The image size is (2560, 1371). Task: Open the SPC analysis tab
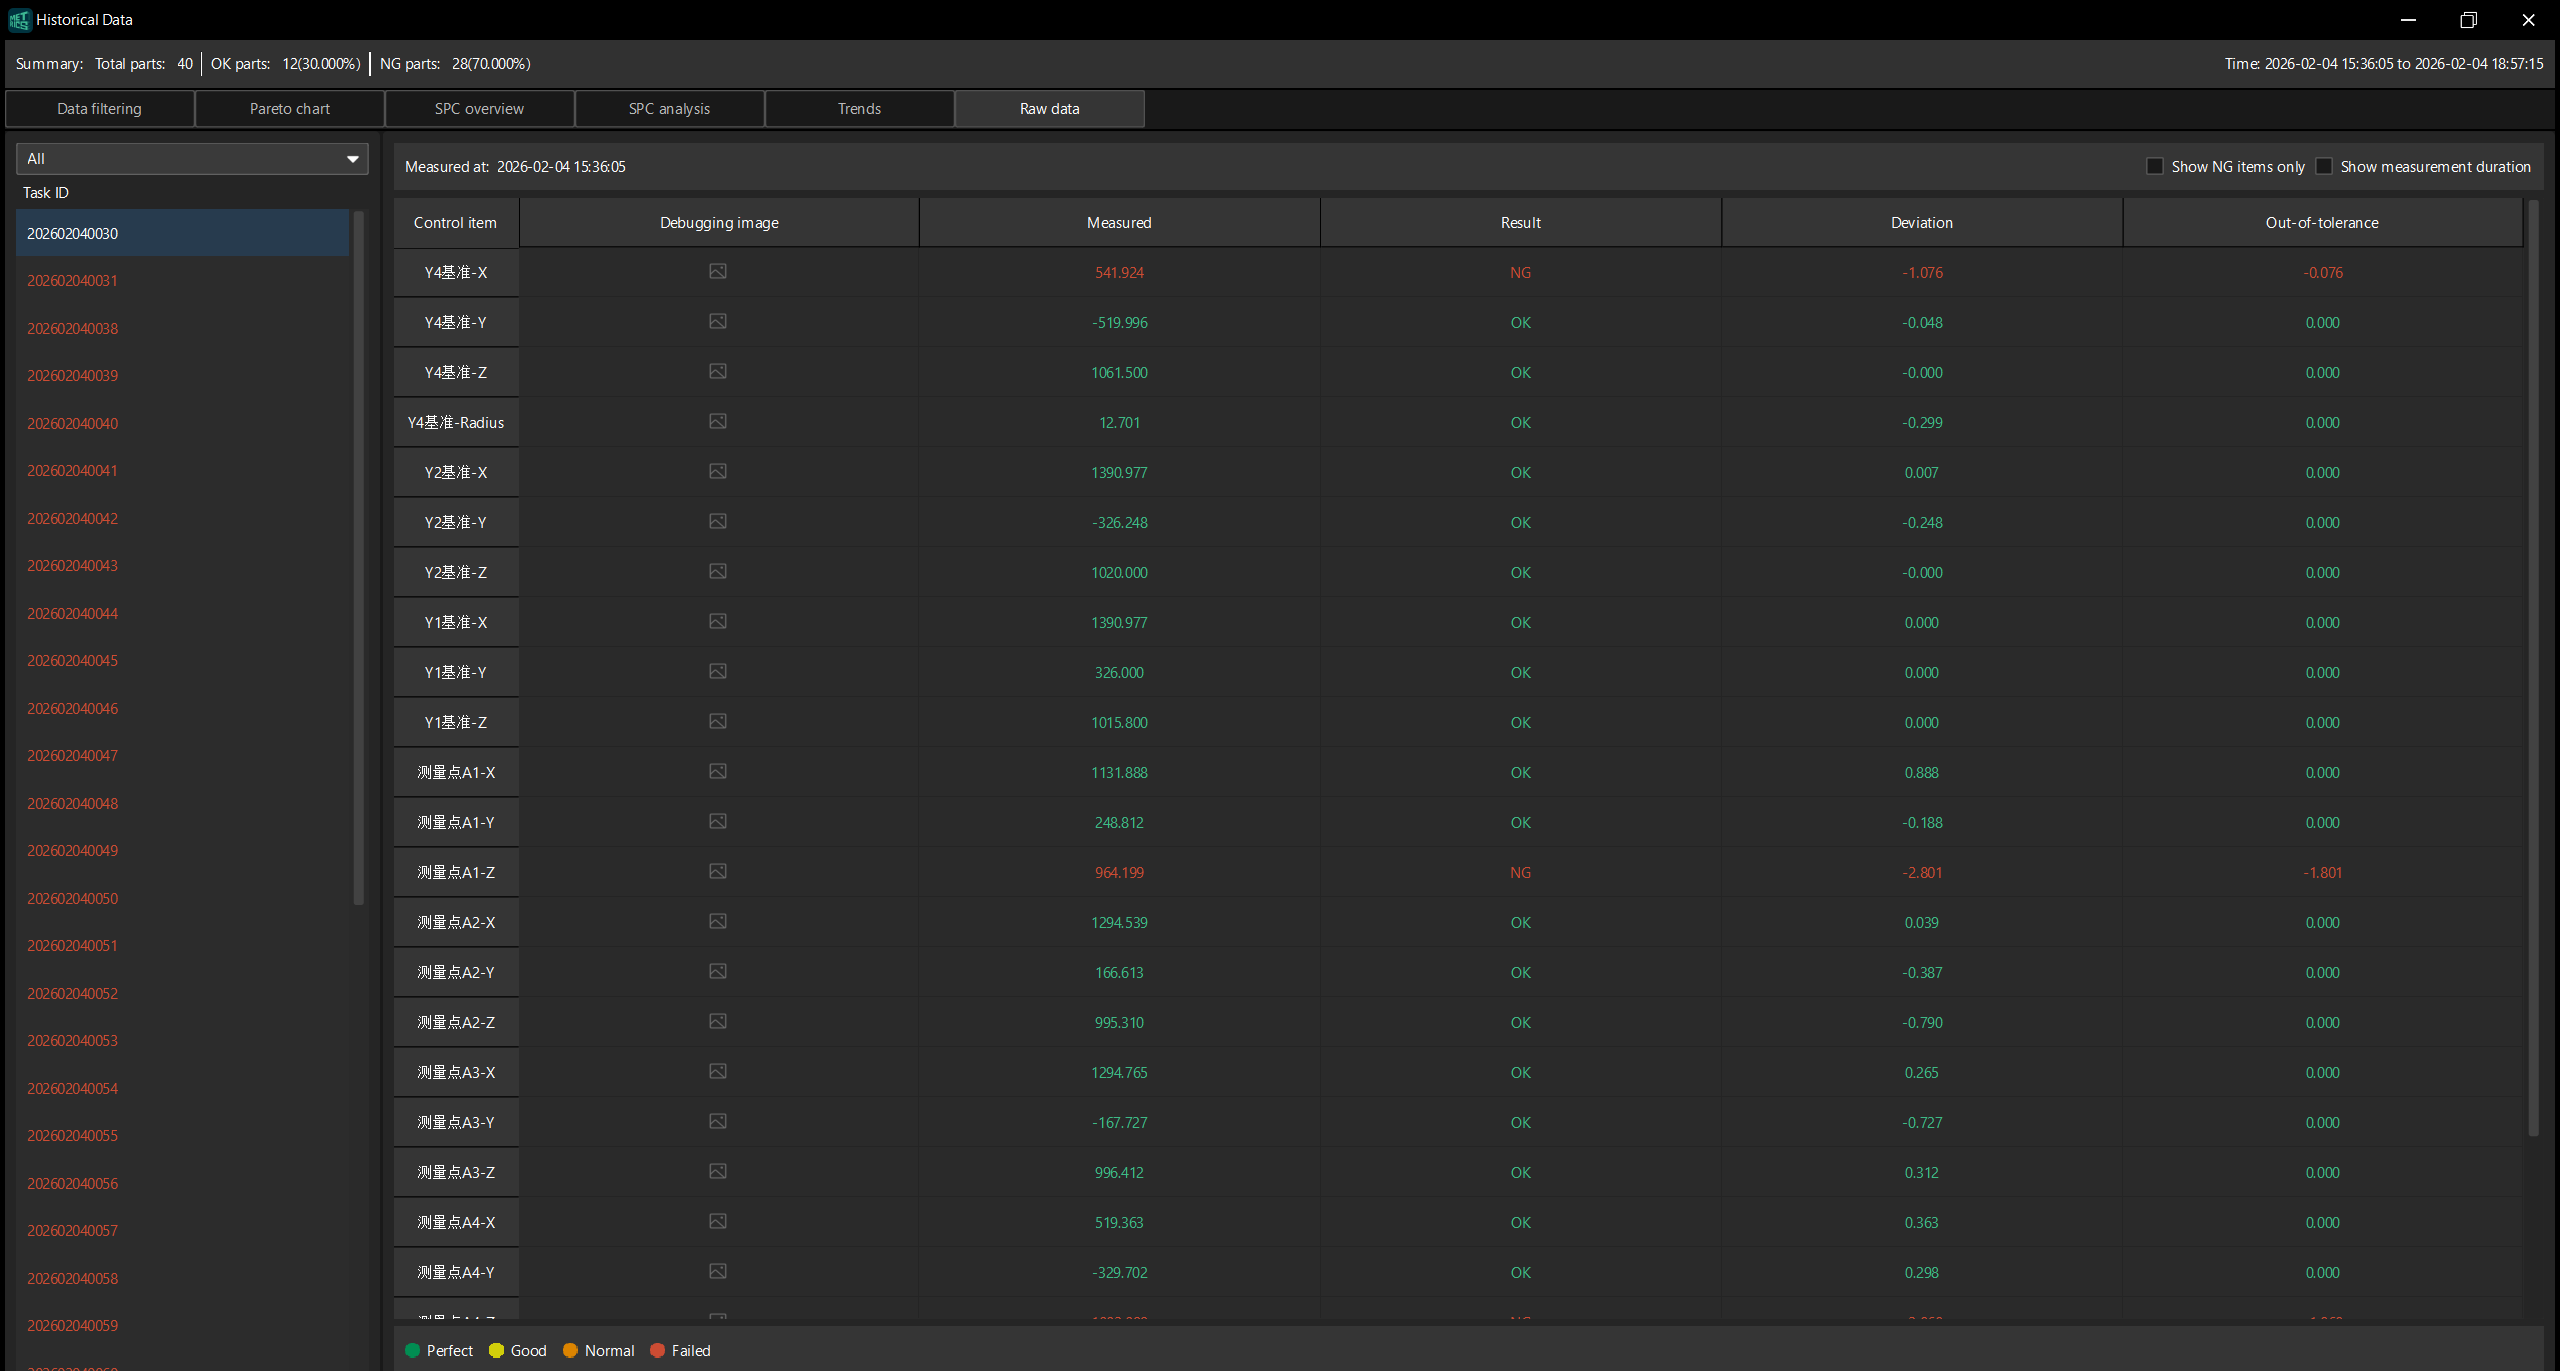pos(668,108)
